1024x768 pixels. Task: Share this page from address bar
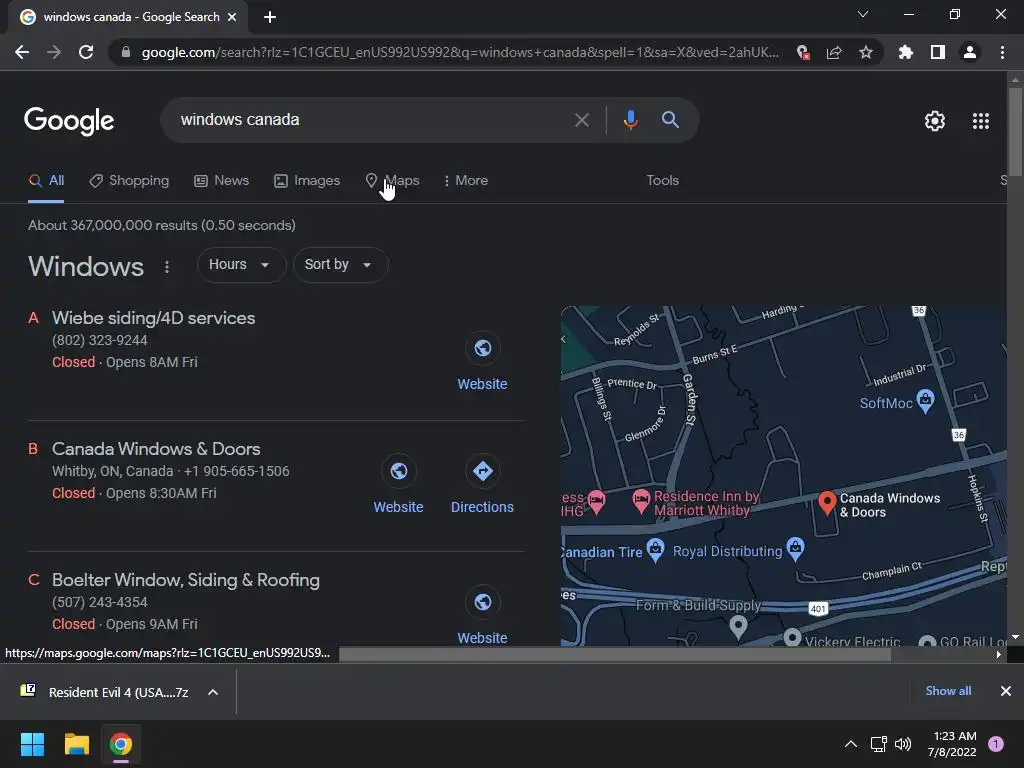tap(834, 52)
